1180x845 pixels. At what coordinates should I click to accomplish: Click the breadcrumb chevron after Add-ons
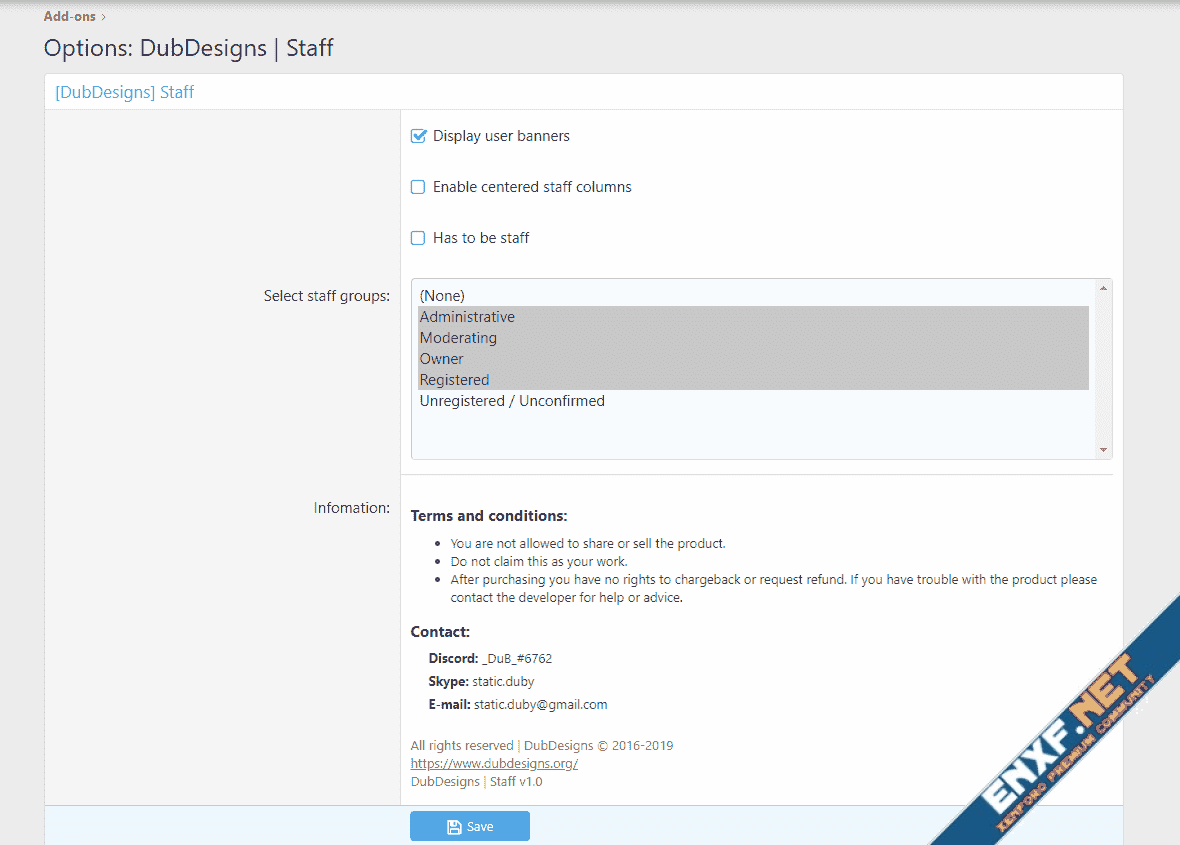click(103, 17)
